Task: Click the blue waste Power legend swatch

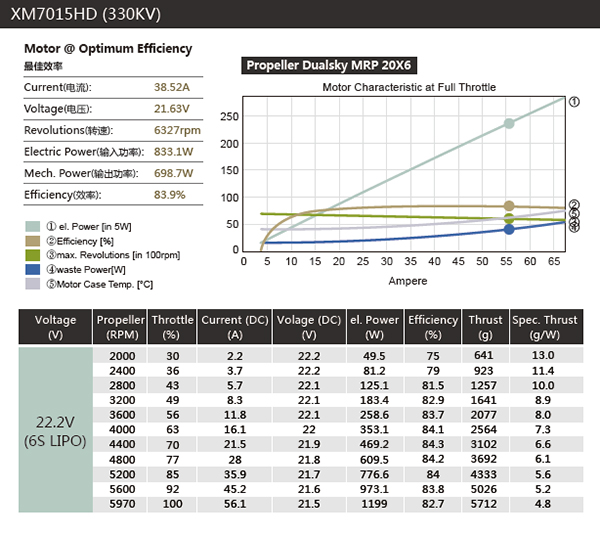Action: (32, 269)
